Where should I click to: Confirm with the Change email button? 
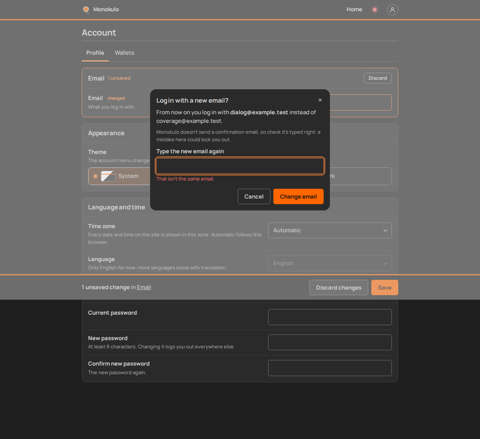tap(298, 197)
